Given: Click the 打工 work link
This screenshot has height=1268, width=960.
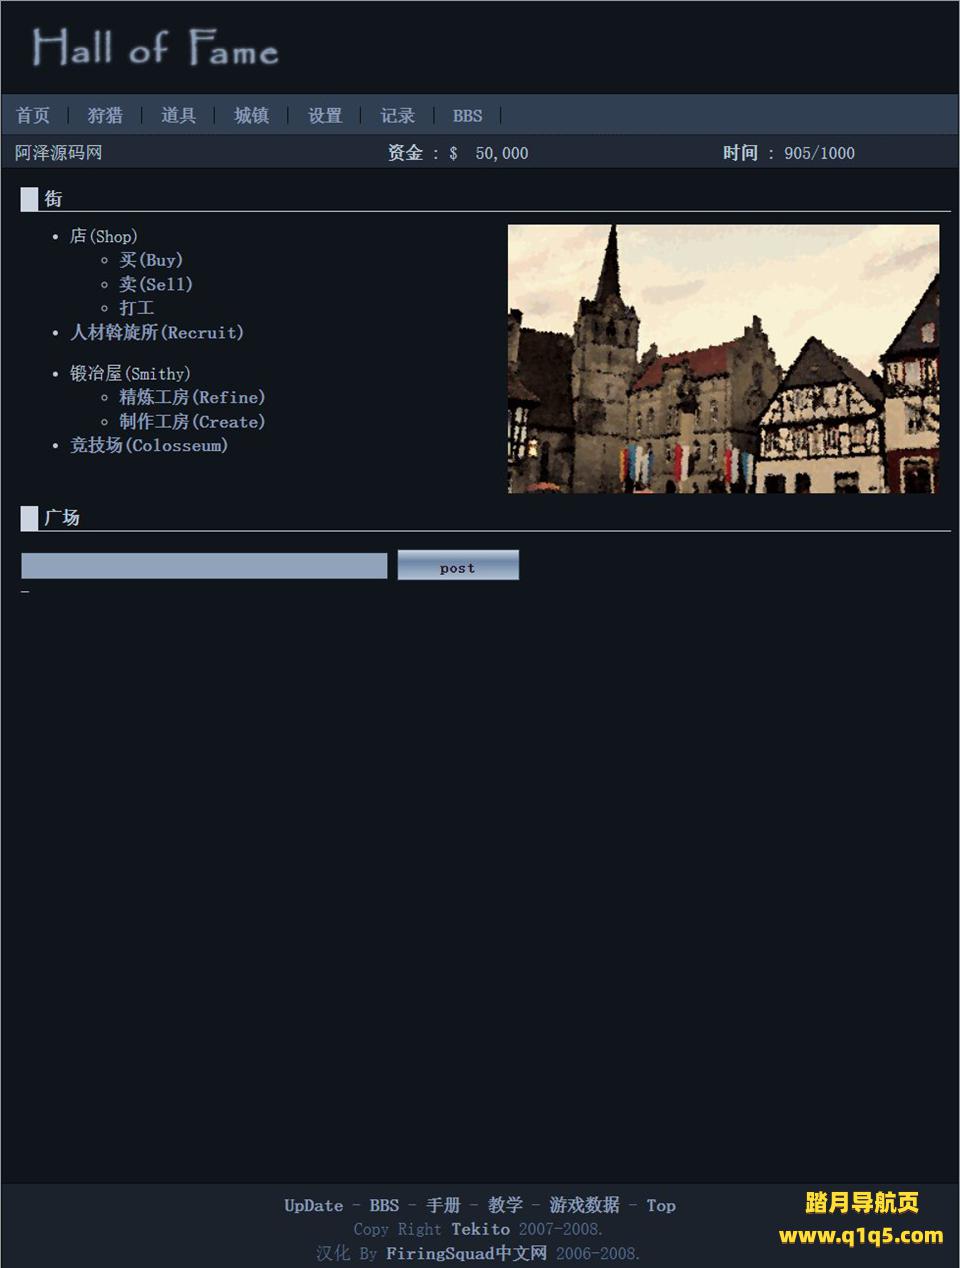Looking at the screenshot, I should click(x=137, y=308).
